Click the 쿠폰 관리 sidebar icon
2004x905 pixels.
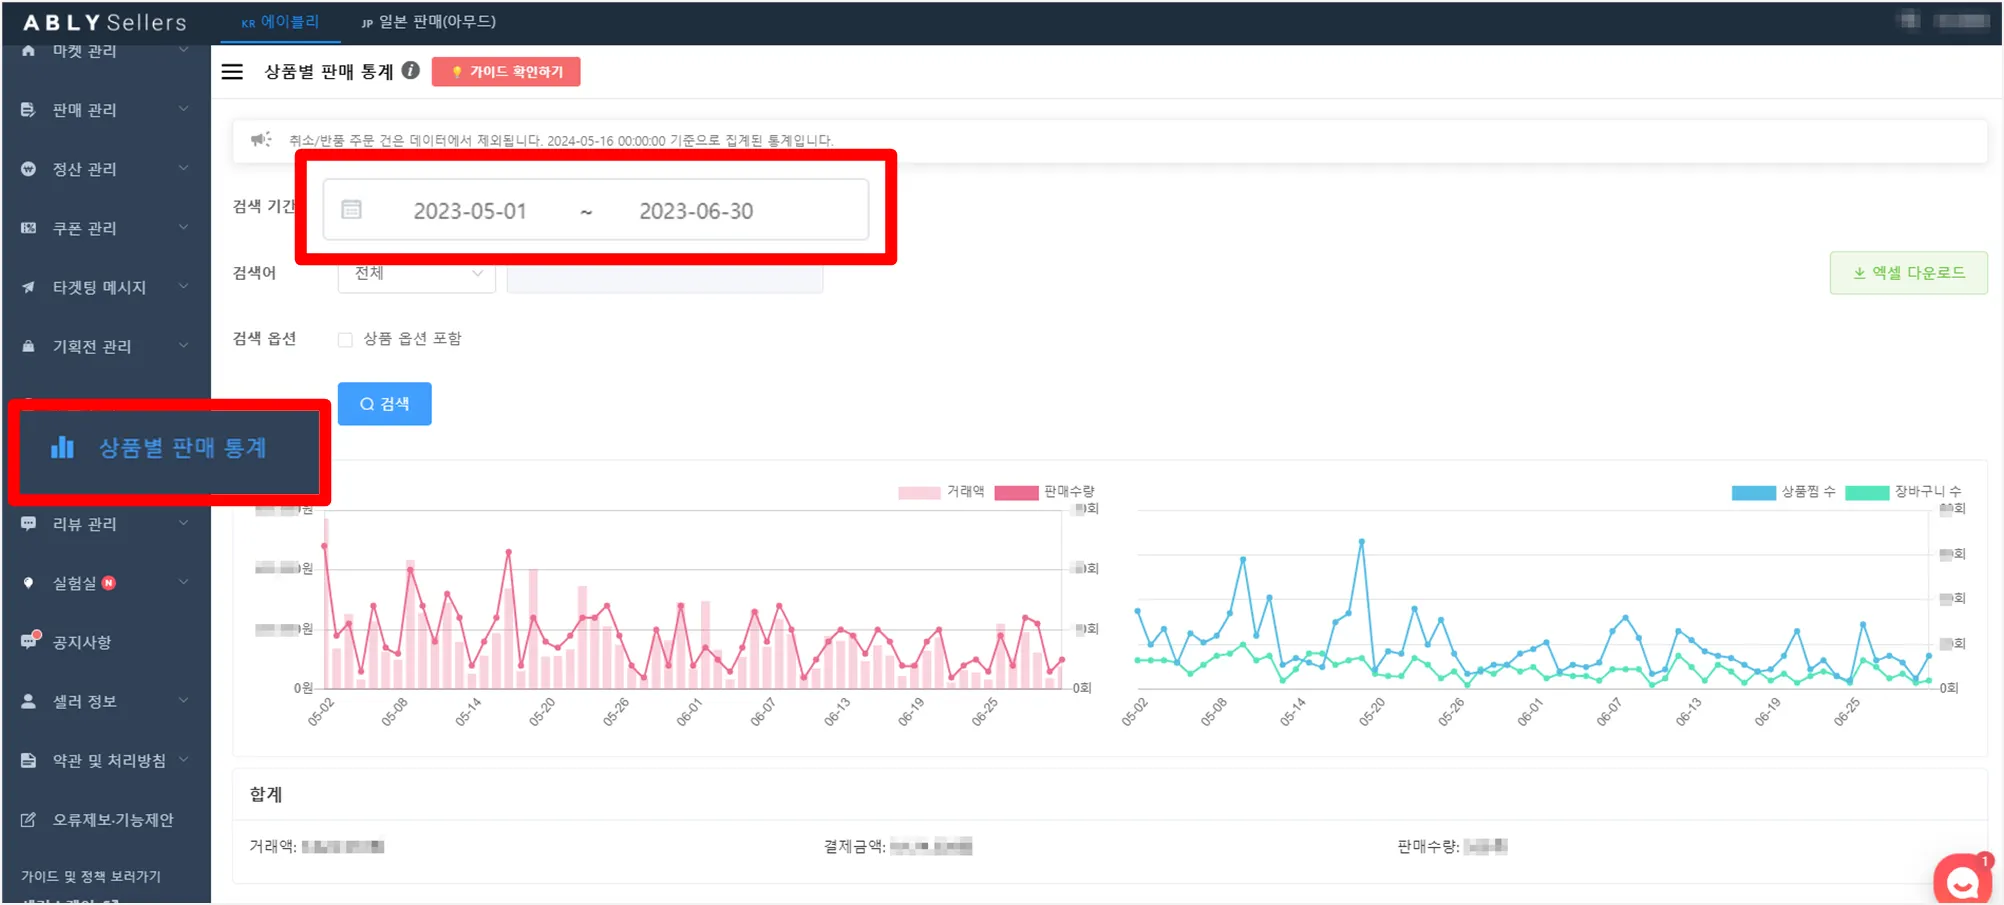[28, 228]
